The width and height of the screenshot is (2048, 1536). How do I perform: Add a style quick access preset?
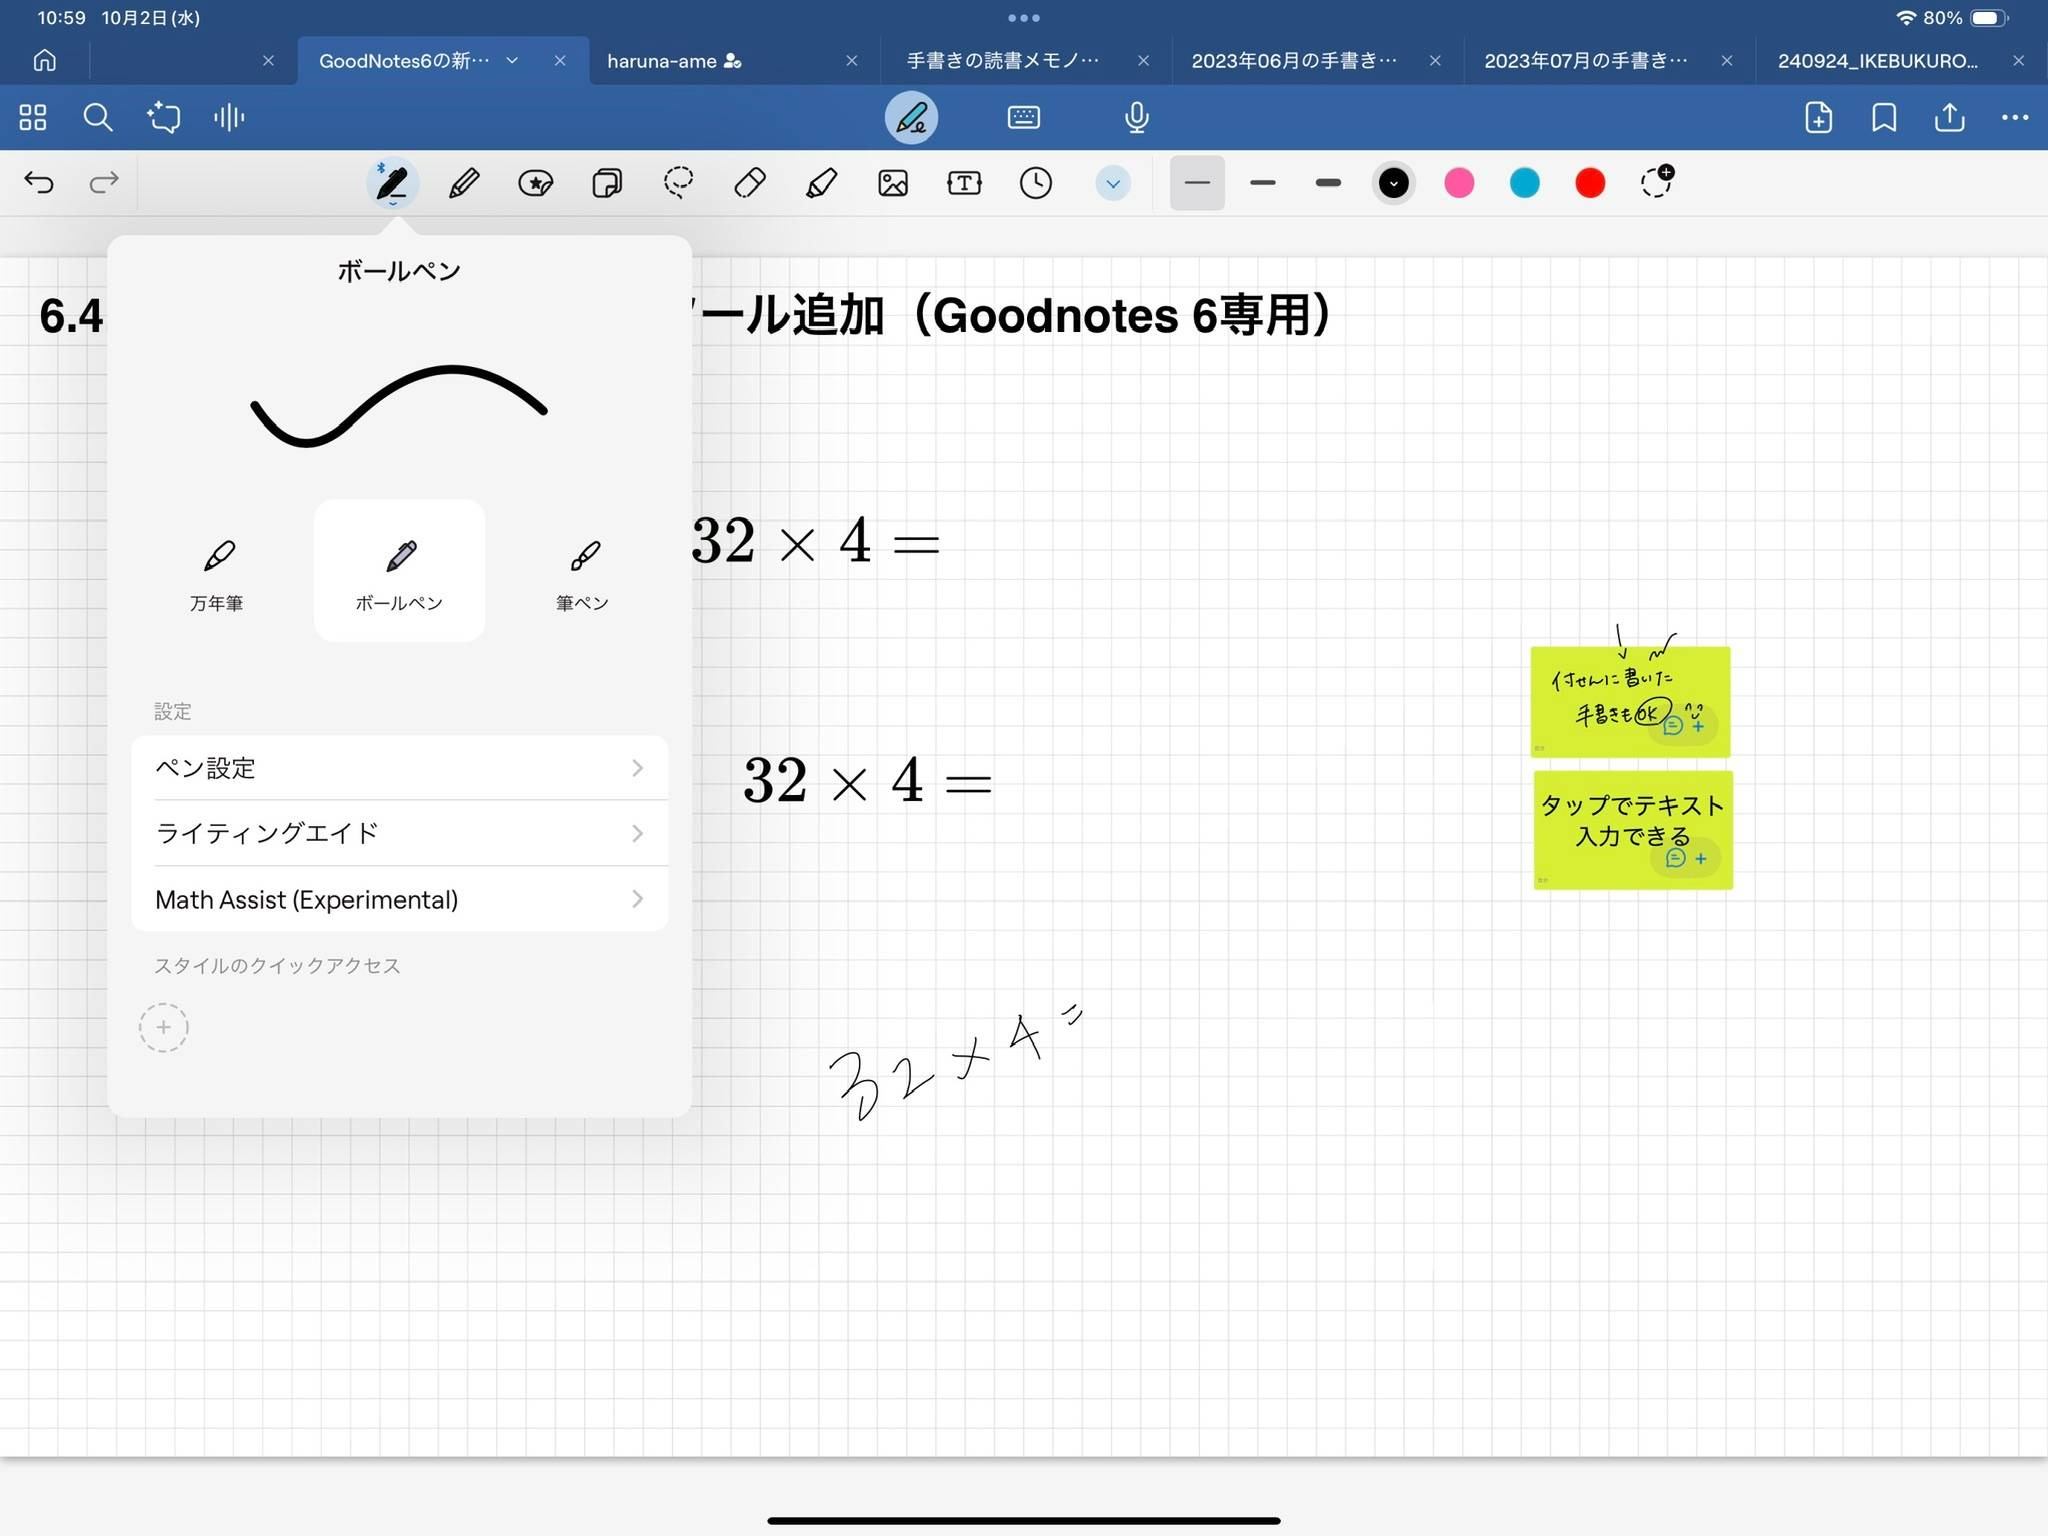pos(164,1027)
